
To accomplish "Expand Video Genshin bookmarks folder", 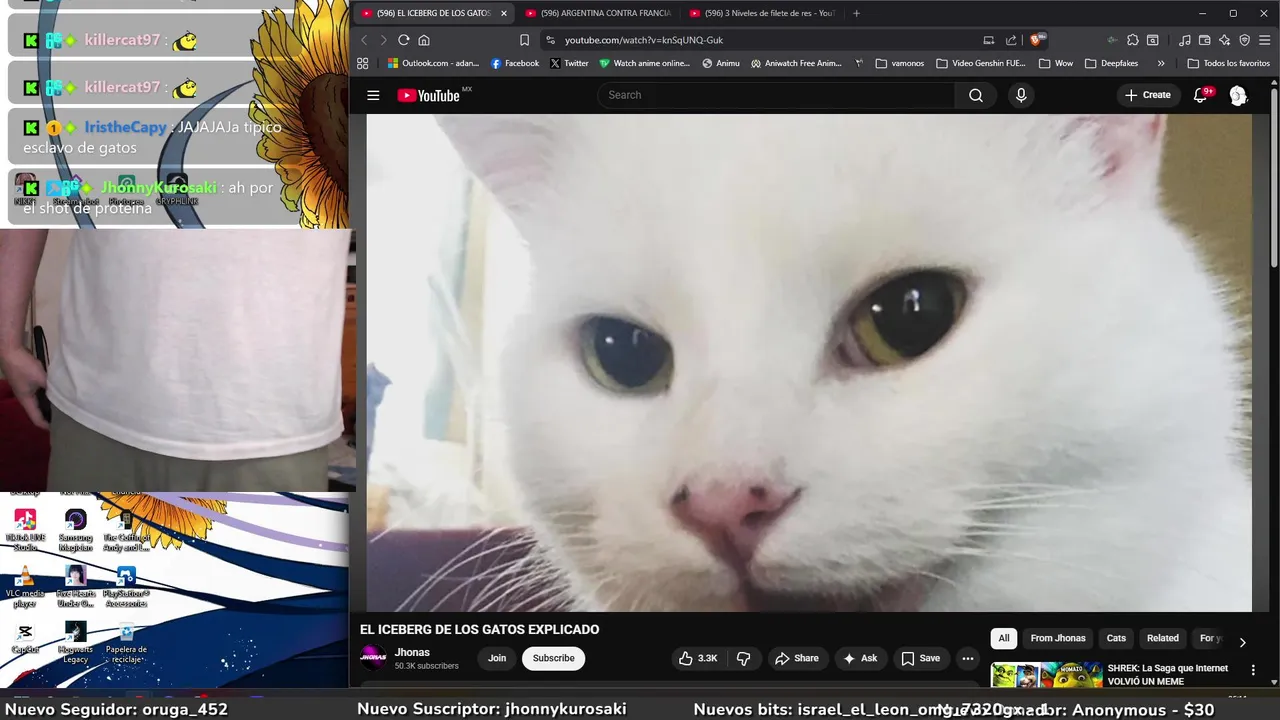I will coord(981,63).
